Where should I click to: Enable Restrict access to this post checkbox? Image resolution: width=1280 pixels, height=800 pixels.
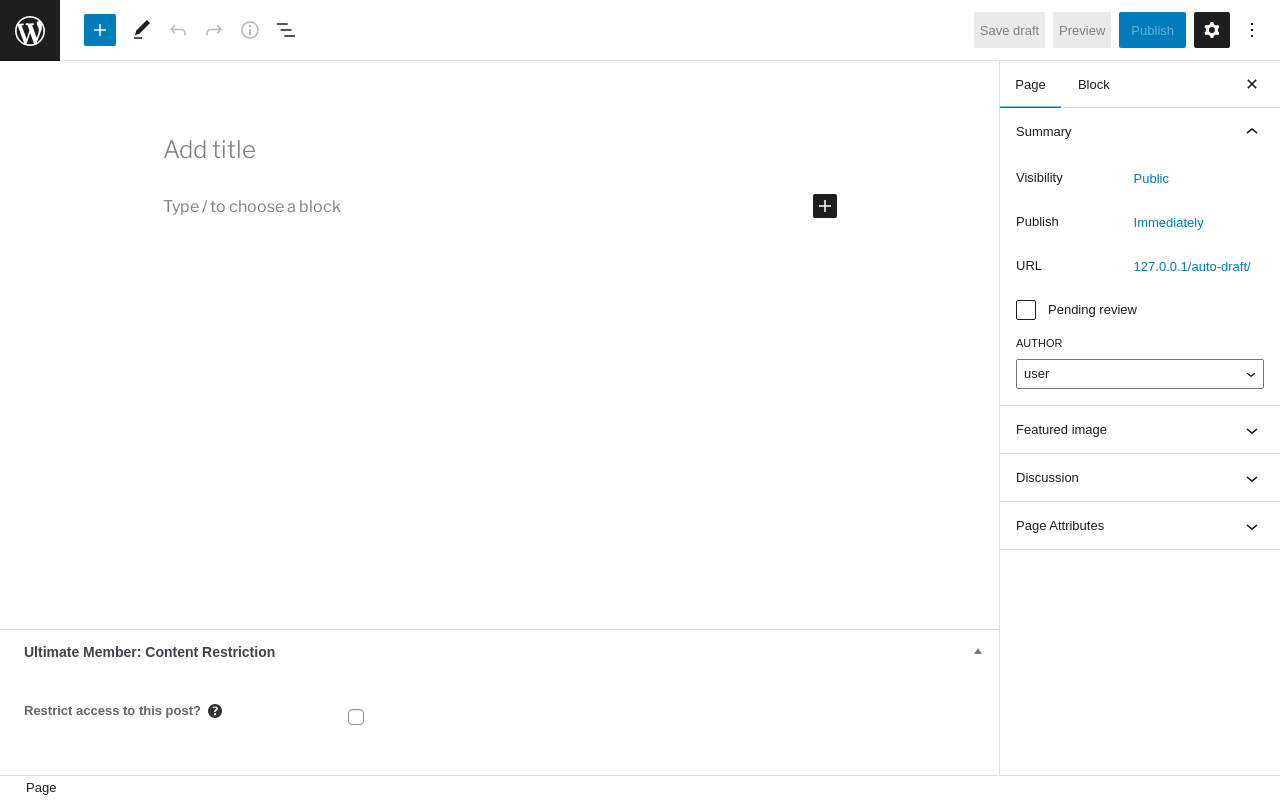pyautogui.click(x=356, y=717)
